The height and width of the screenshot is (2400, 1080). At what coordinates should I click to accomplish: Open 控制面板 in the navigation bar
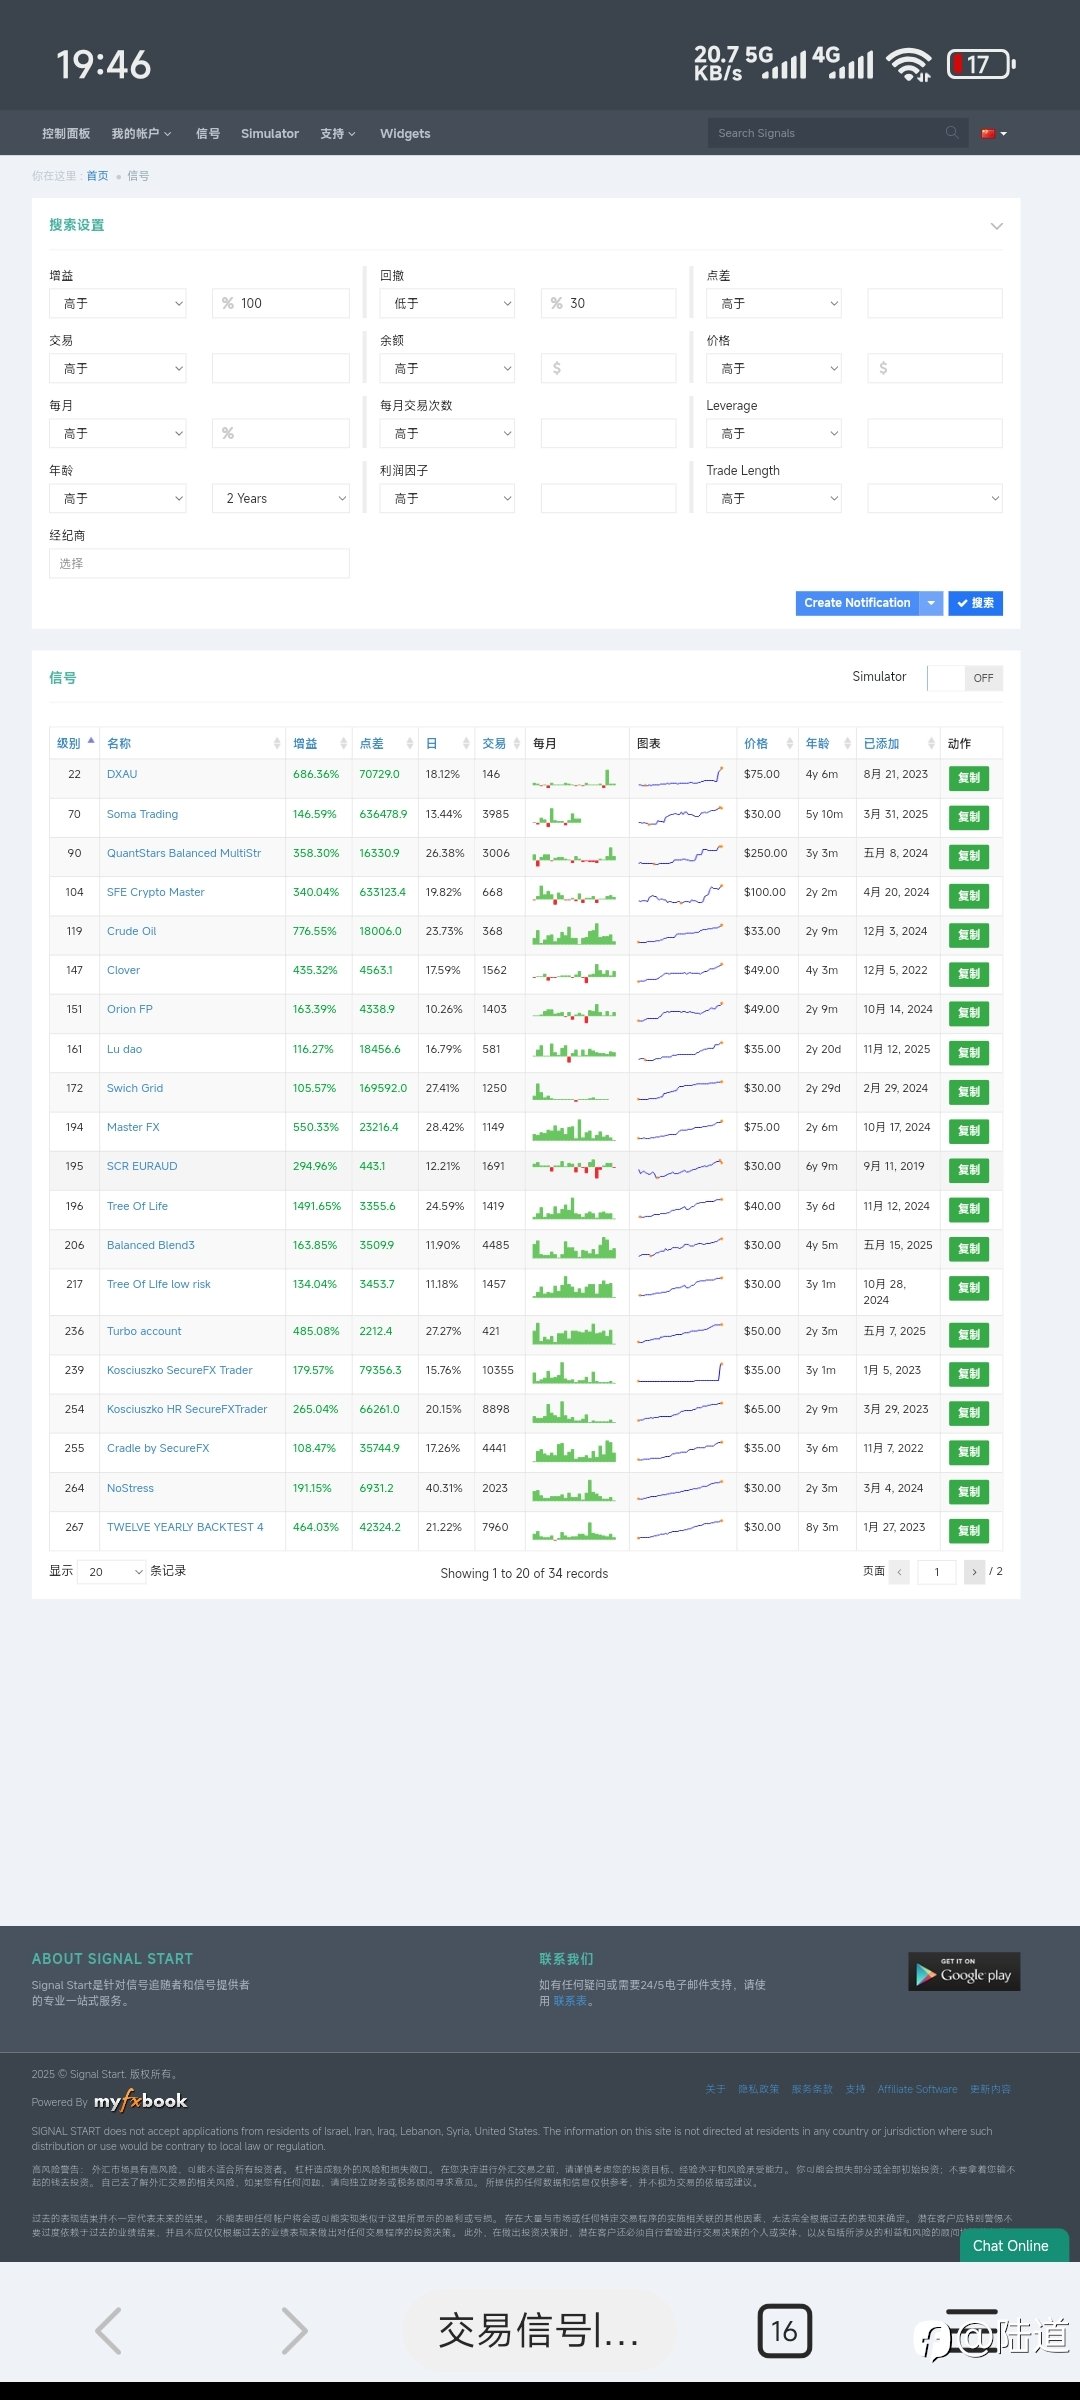point(66,133)
